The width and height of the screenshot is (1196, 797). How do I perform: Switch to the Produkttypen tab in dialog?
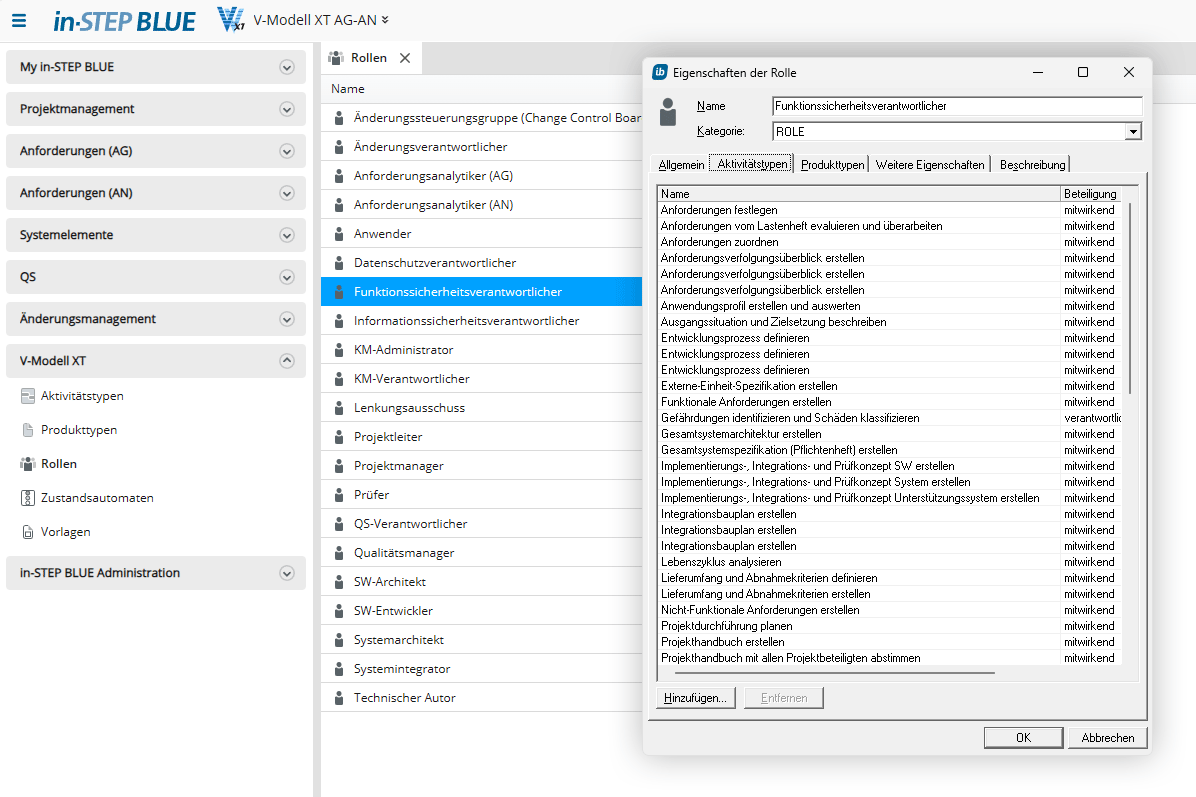[832, 165]
